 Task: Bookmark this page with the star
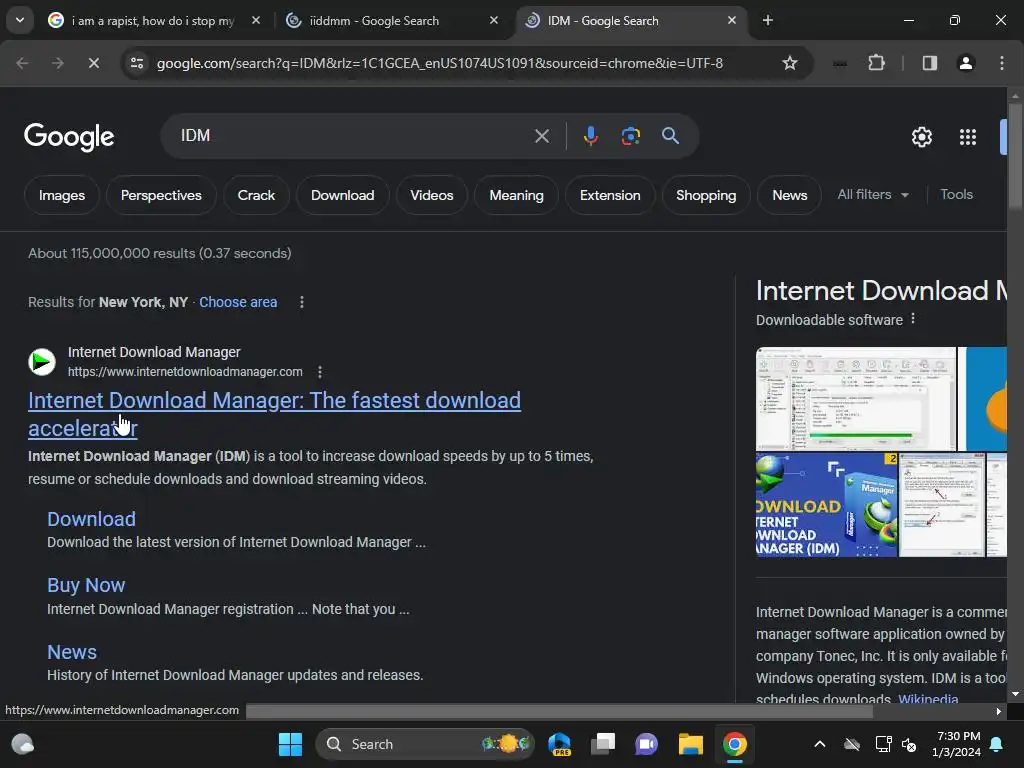click(790, 63)
